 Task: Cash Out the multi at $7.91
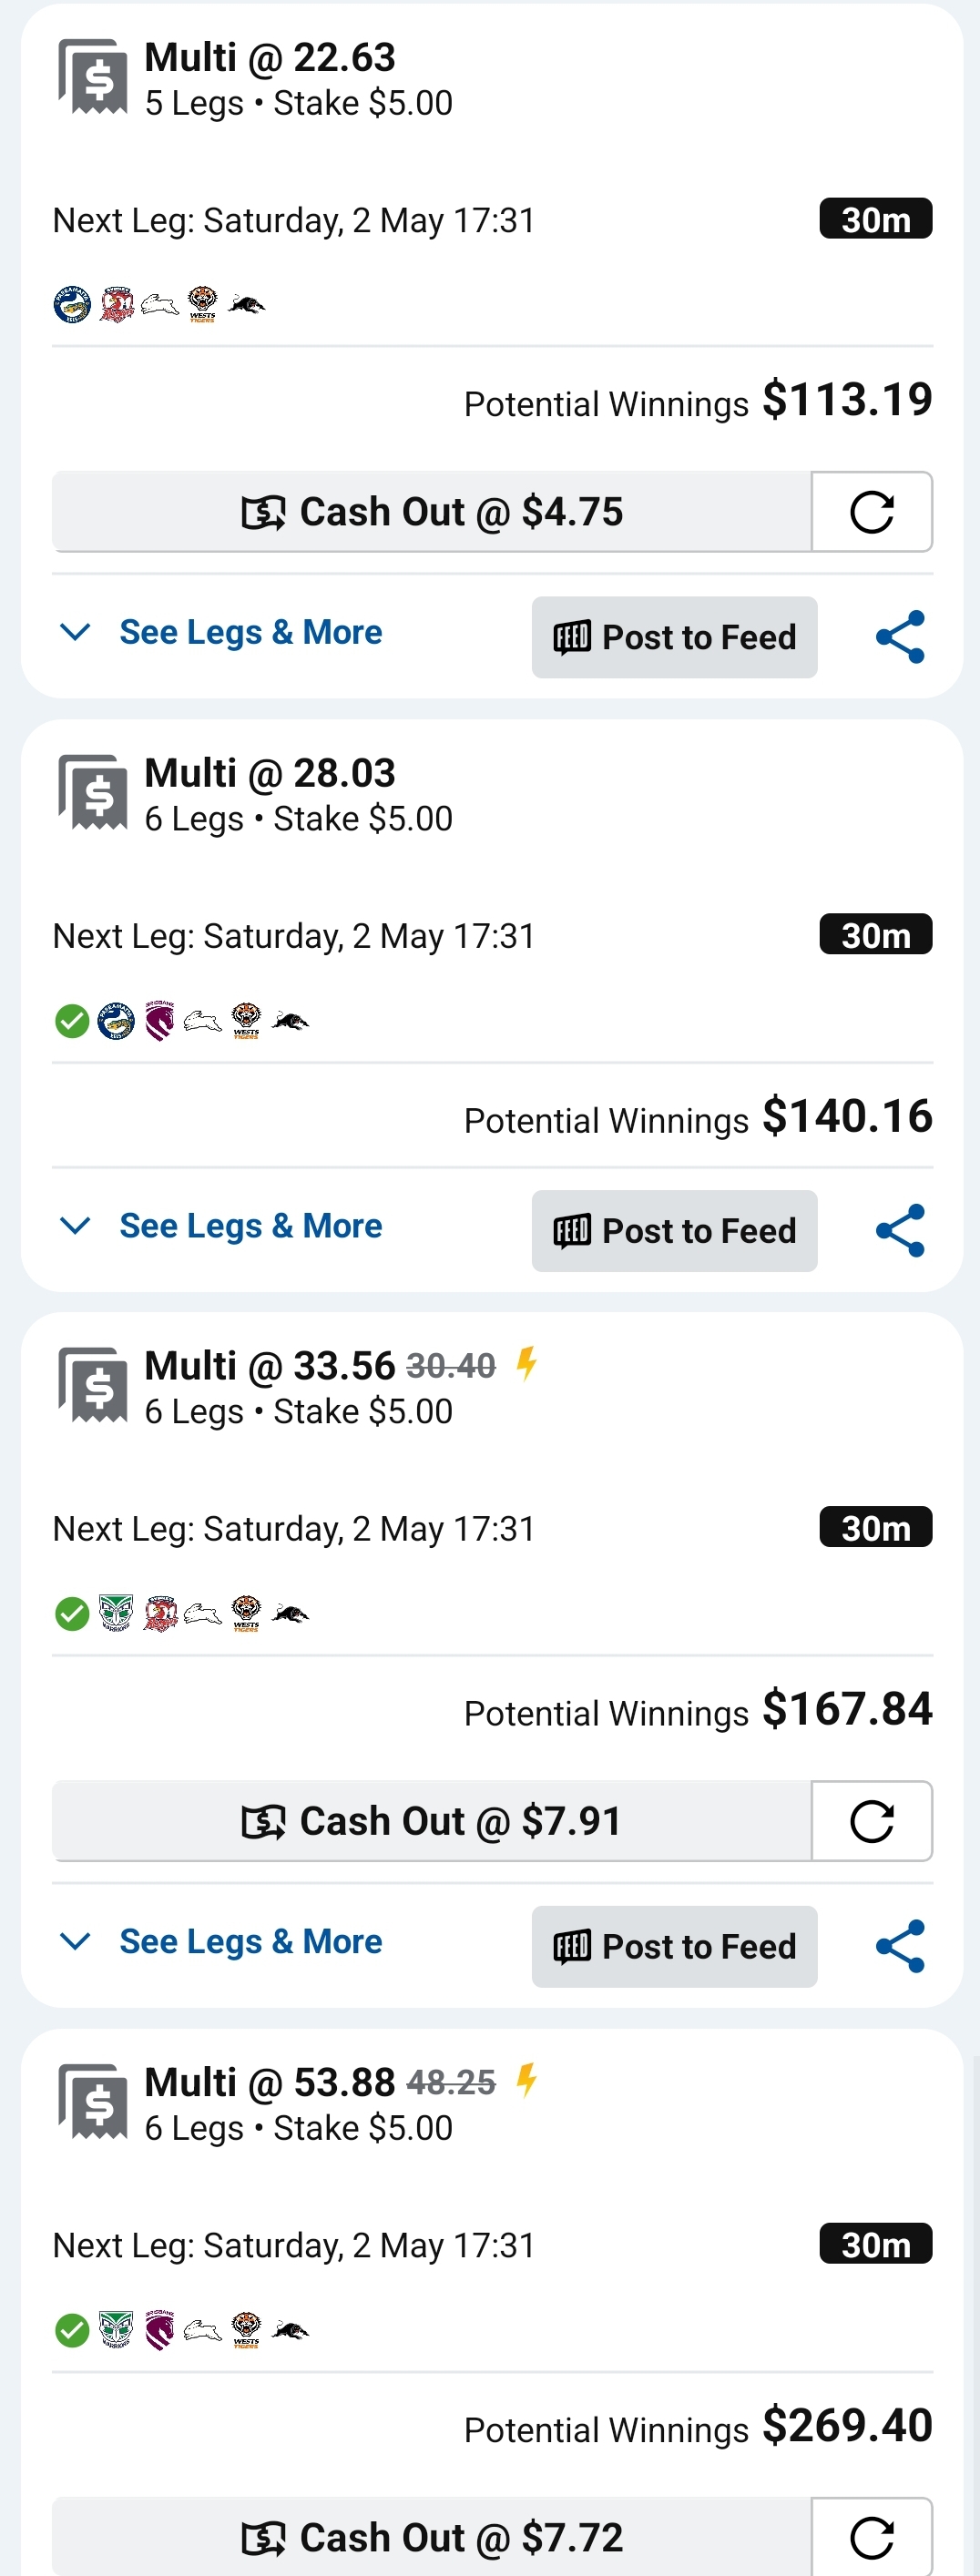pos(432,1821)
